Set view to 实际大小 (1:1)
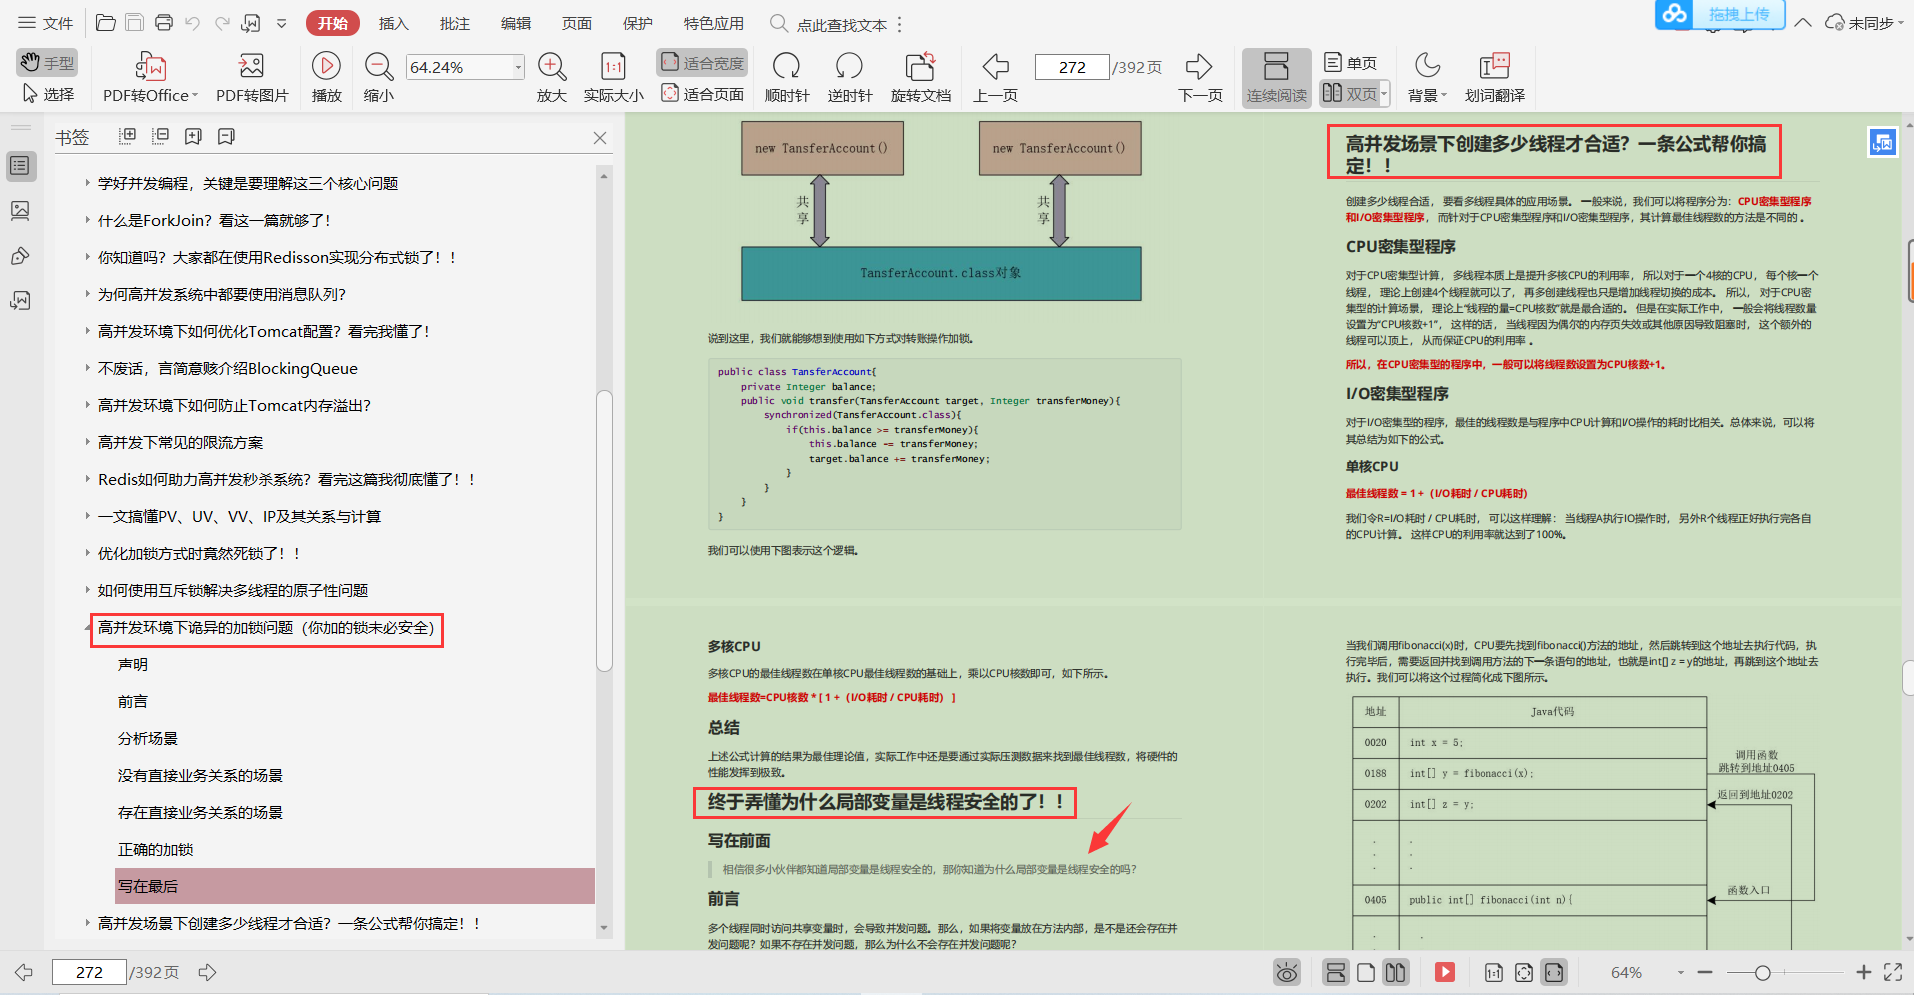This screenshot has width=1914, height=995. pos(613,78)
